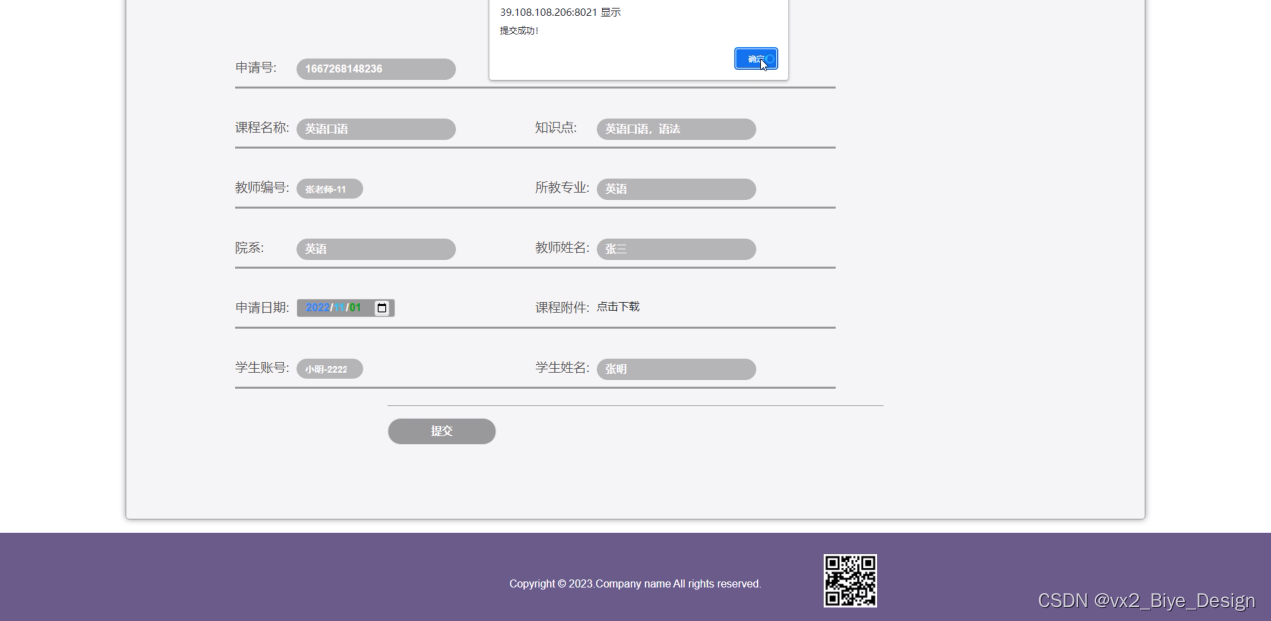Click the 申请日期 date input field

tap(346, 308)
